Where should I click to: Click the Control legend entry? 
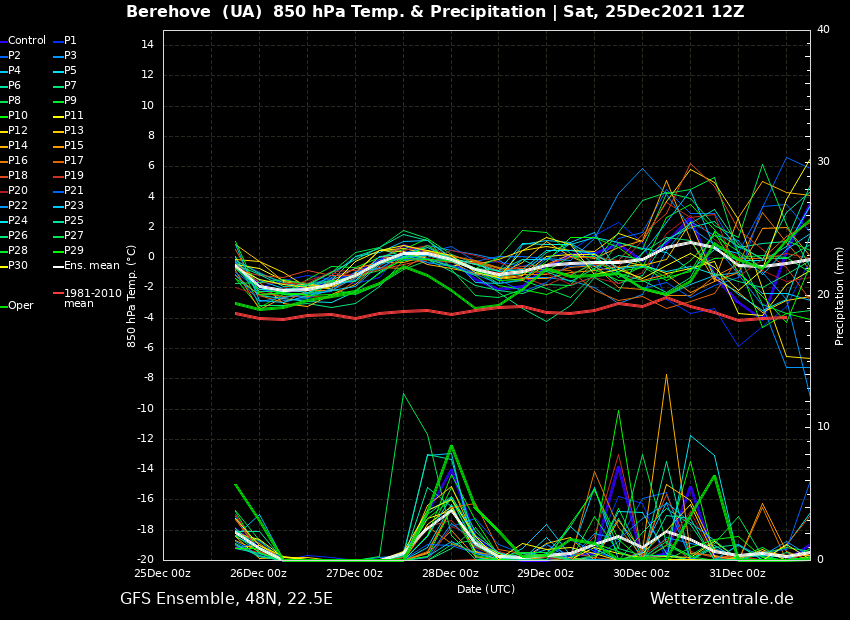pyautogui.click(x=27, y=41)
